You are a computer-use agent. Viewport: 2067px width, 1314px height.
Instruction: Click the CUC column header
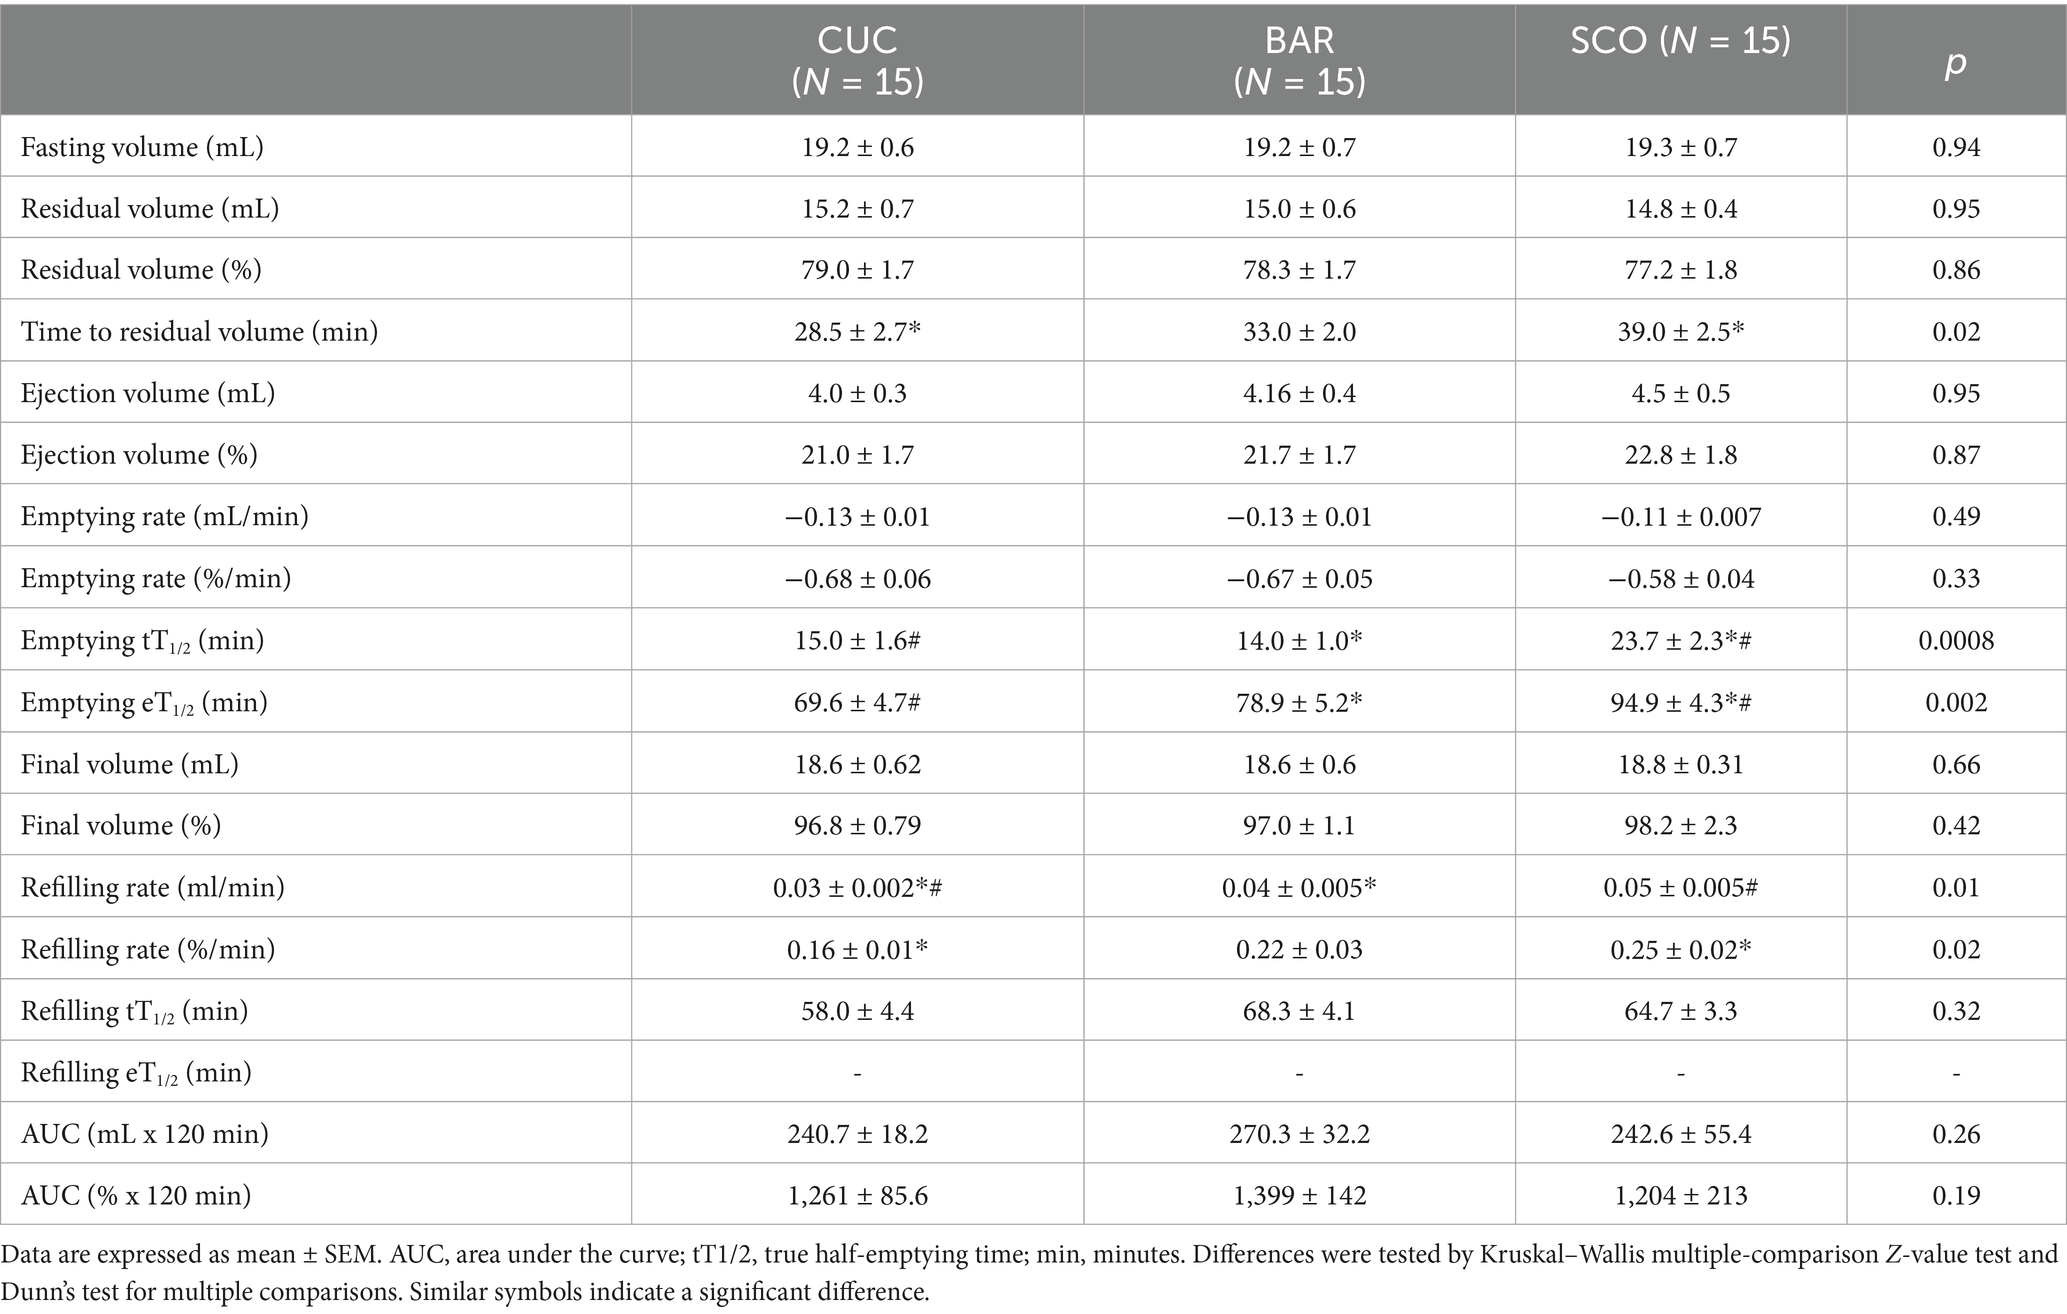click(857, 60)
